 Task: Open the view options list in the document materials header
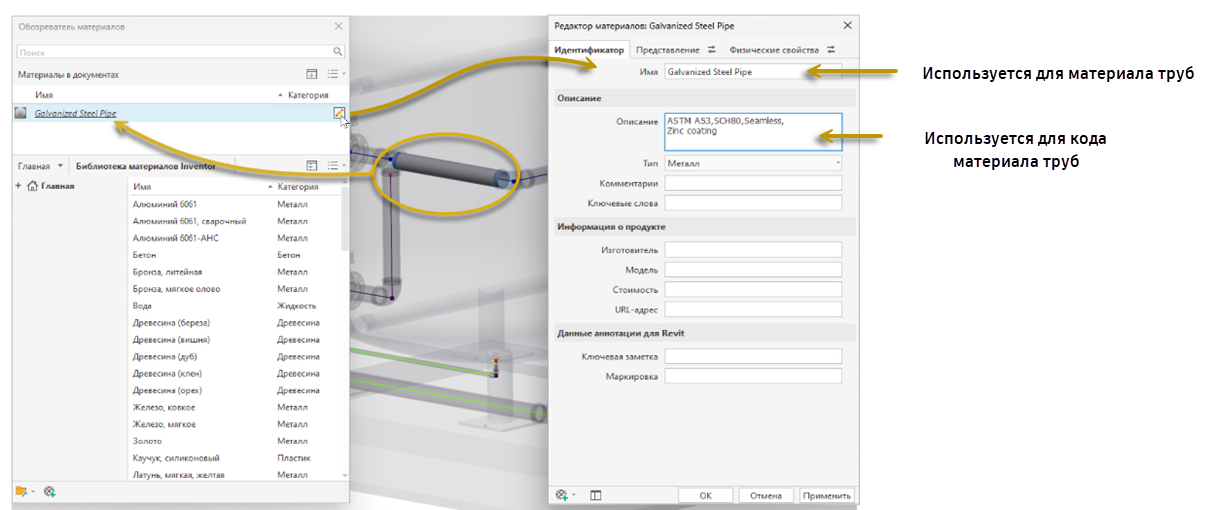(x=336, y=74)
